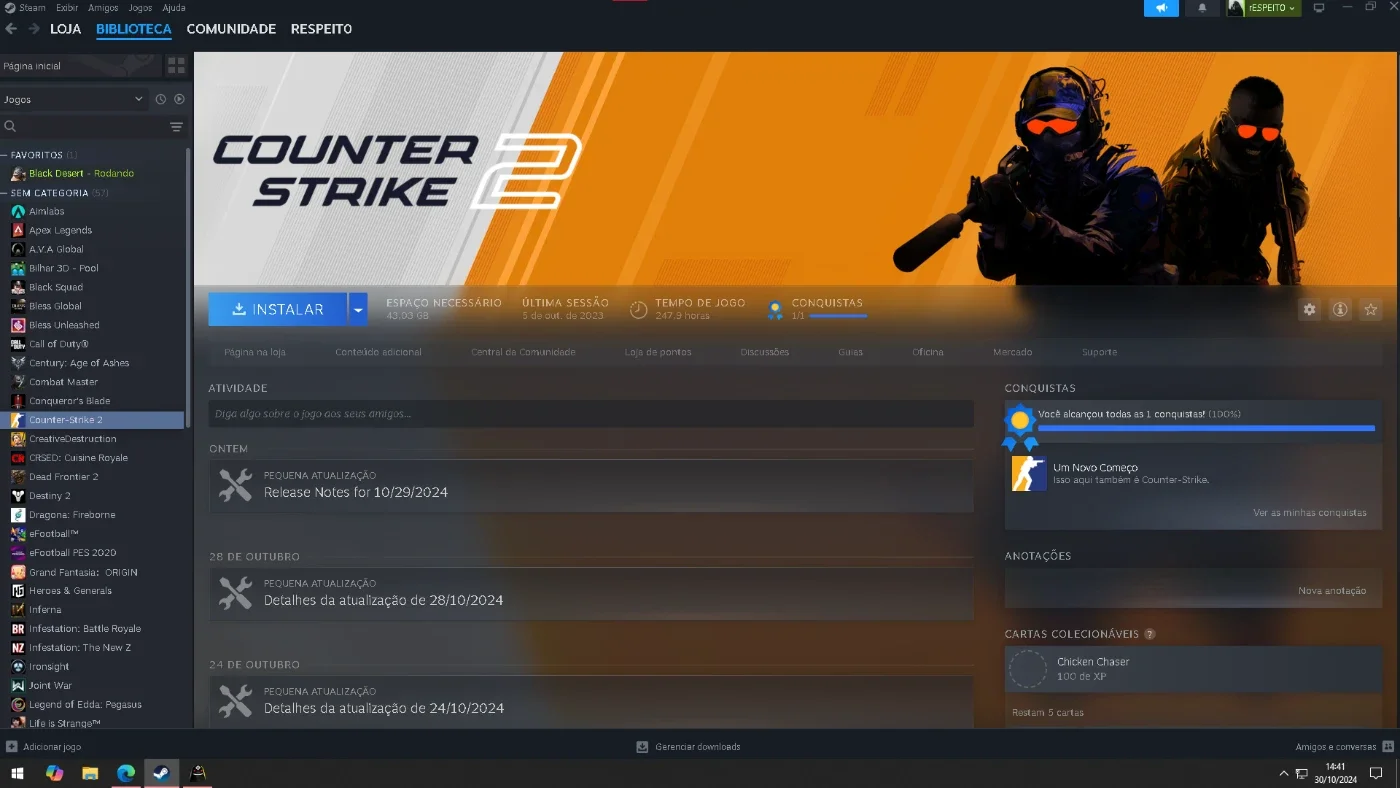Open the library filter options icon

(176, 127)
